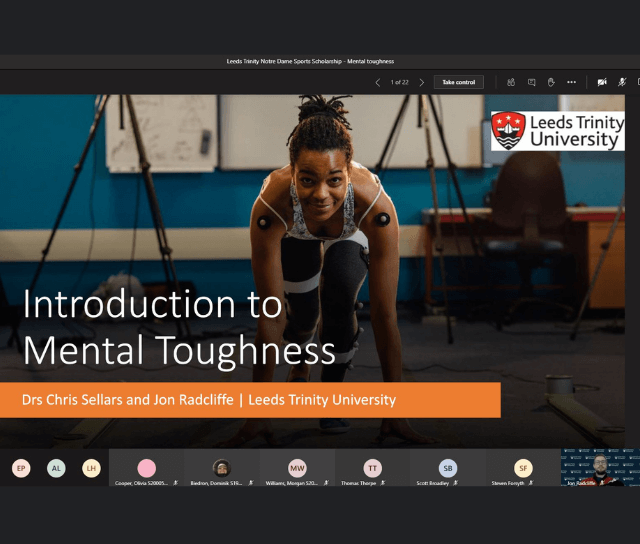Click the muted mic icon beside Morgan Williams

click(326, 483)
